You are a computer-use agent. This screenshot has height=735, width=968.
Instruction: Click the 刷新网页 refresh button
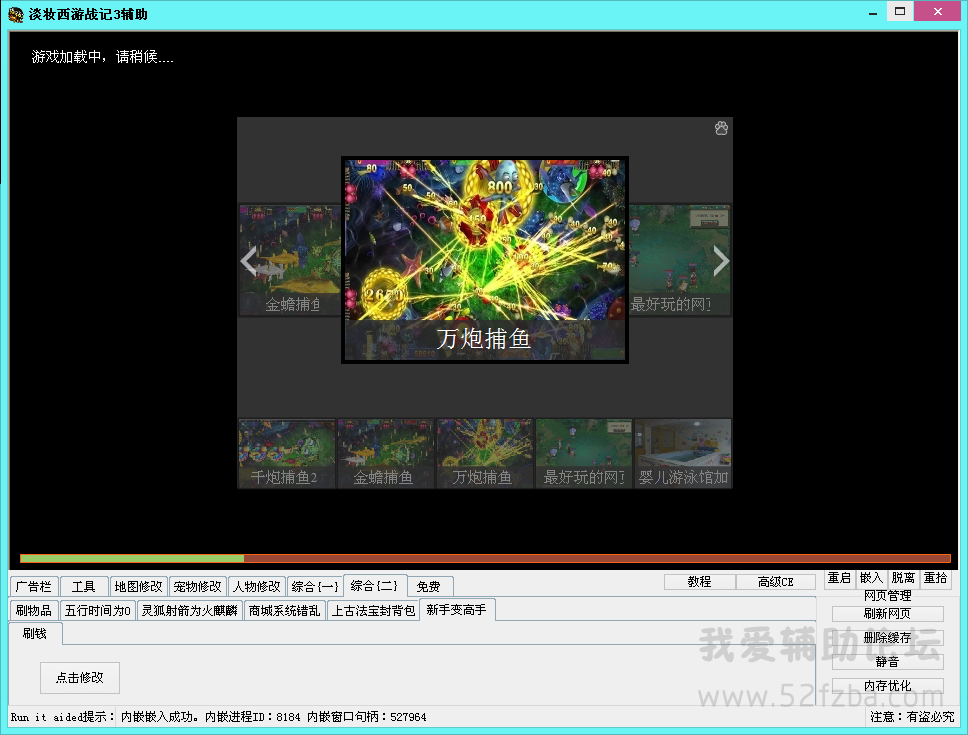click(x=888, y=613)
